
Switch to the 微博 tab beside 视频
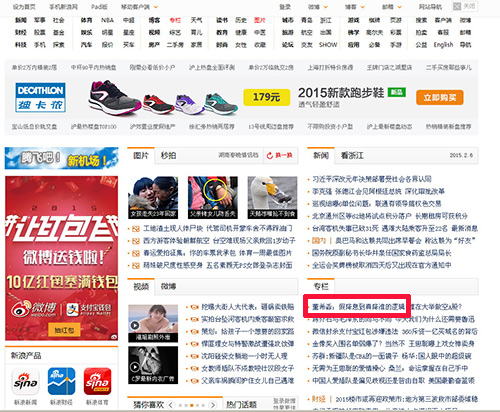pyautogui.click(x=168, y=286)
